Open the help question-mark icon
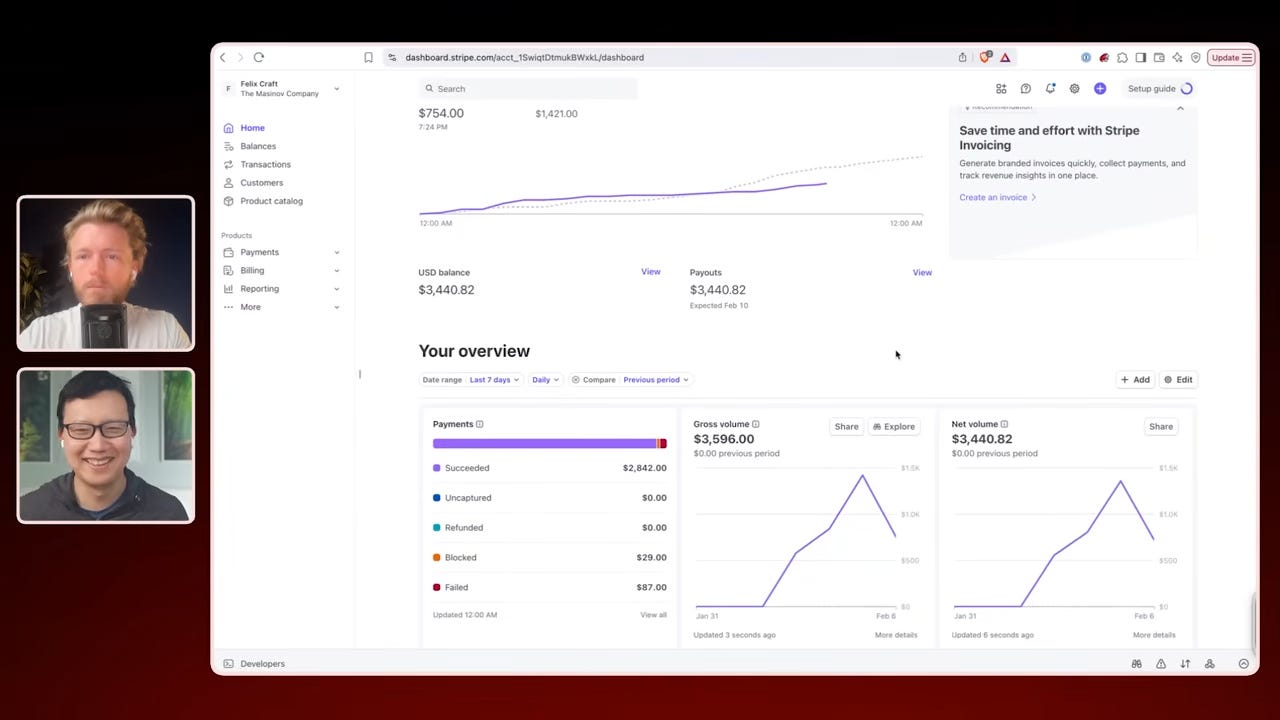 click(x=1025, y=88)
